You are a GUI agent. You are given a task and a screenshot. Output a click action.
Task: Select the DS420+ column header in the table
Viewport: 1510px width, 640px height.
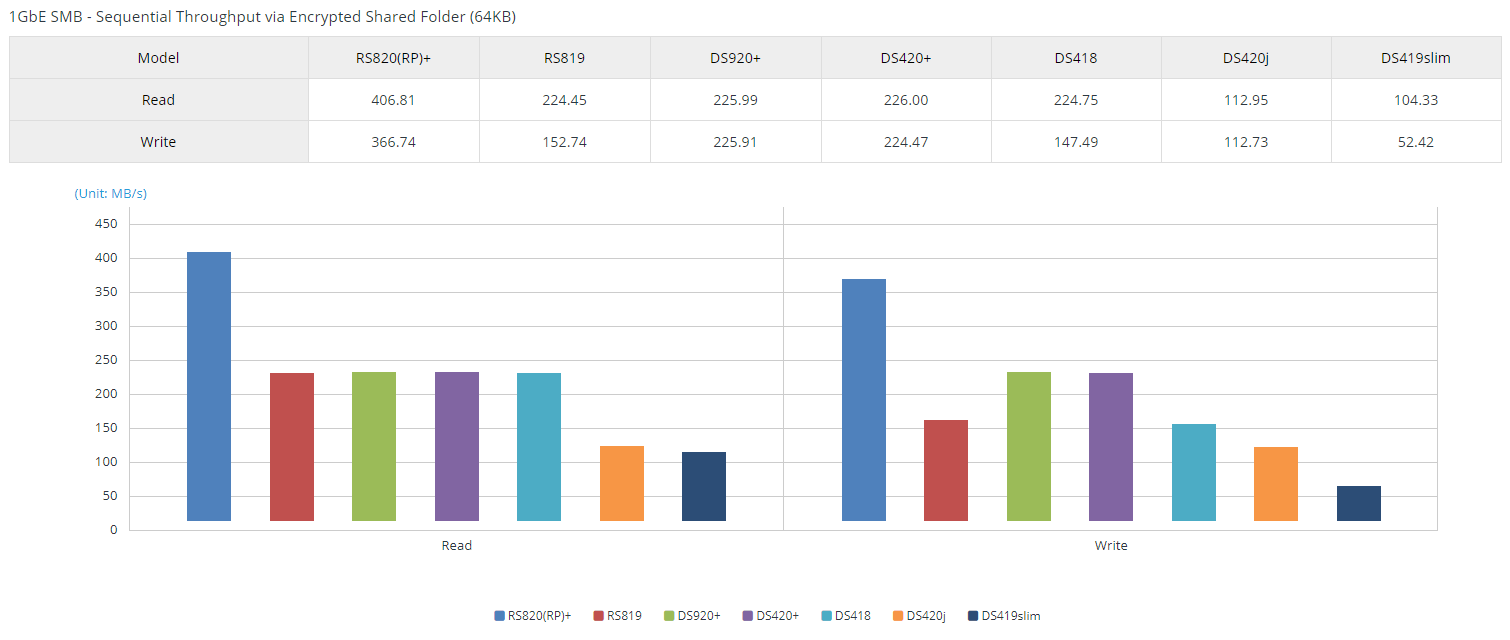coord(906,58)
